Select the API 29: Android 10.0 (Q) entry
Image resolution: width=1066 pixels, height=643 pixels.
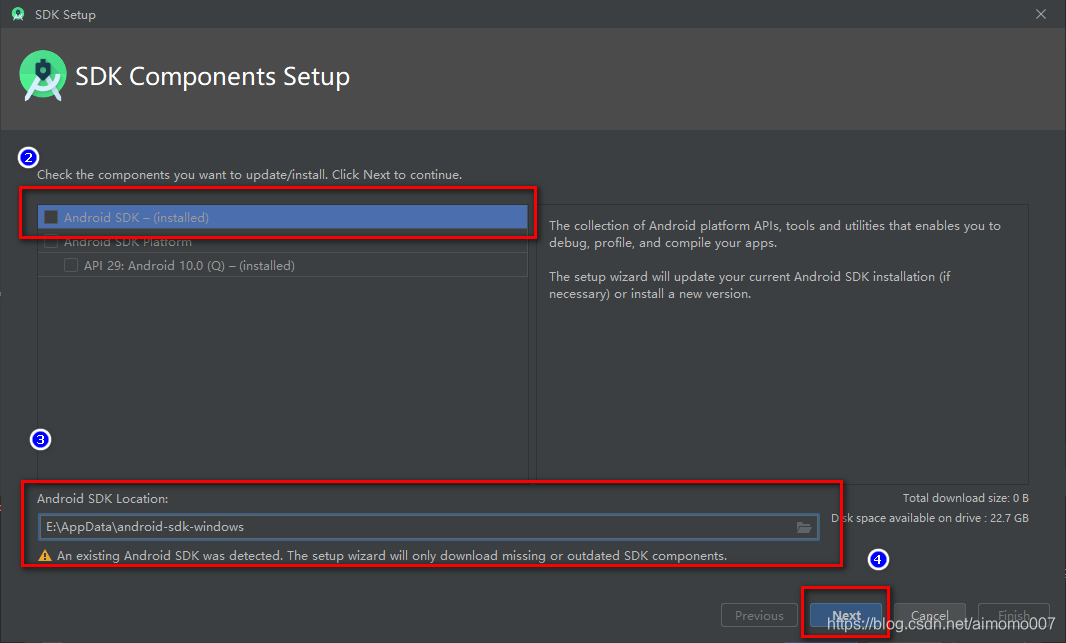coord(189,266)
